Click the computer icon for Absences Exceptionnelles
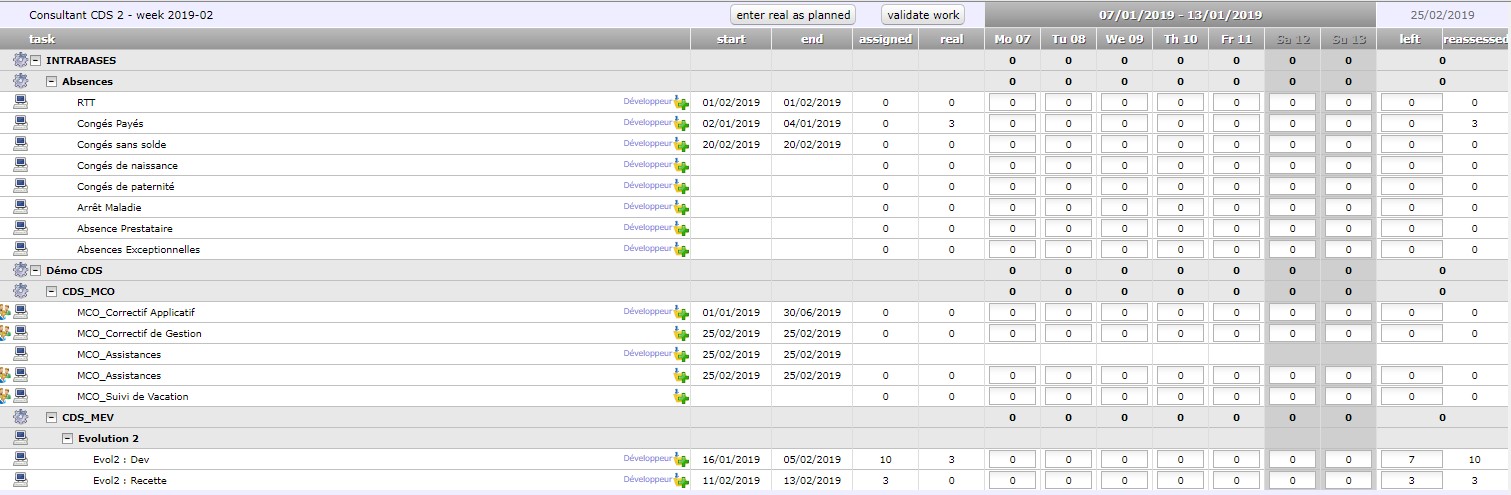Screen dimensions: 1511x495 pyautogui.click(x=21, y=249)
